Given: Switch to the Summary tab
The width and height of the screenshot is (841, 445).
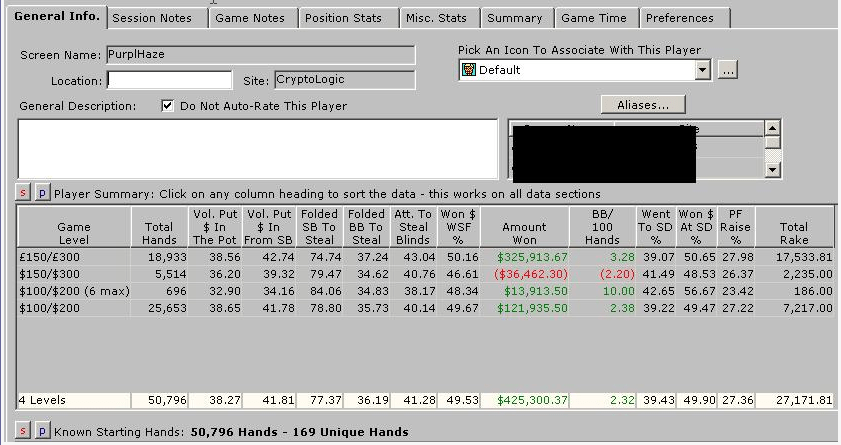Looking at the screenshot, I should coord(515,18).
